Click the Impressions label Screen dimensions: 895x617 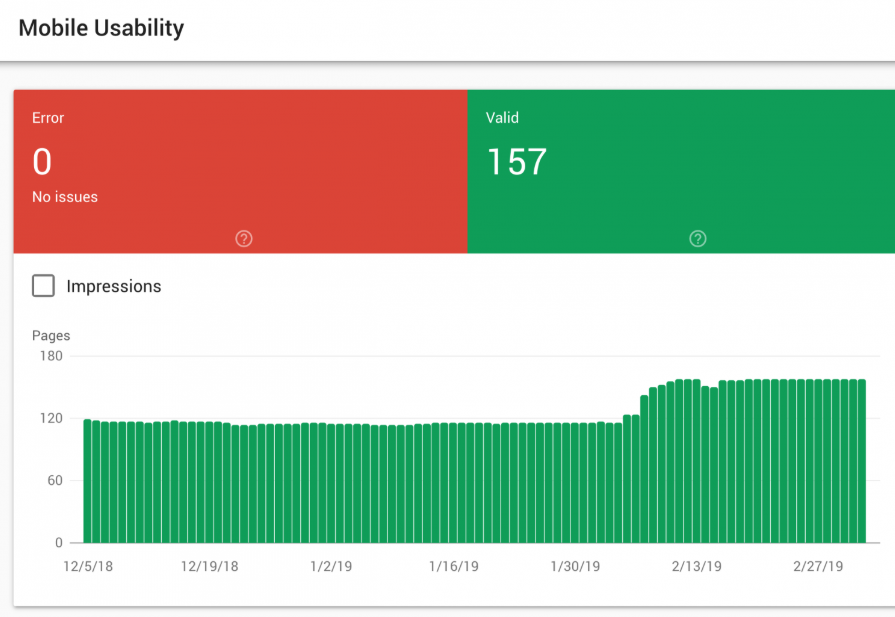114,286
